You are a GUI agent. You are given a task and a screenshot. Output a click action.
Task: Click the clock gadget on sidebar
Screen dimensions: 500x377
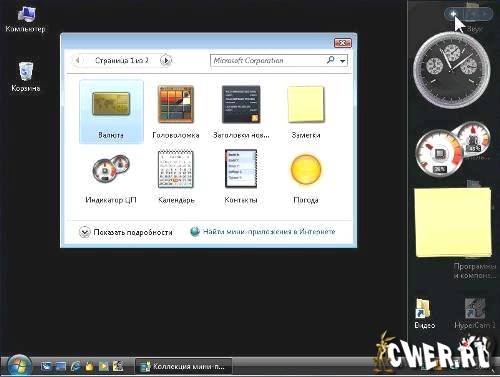point(452,70)
